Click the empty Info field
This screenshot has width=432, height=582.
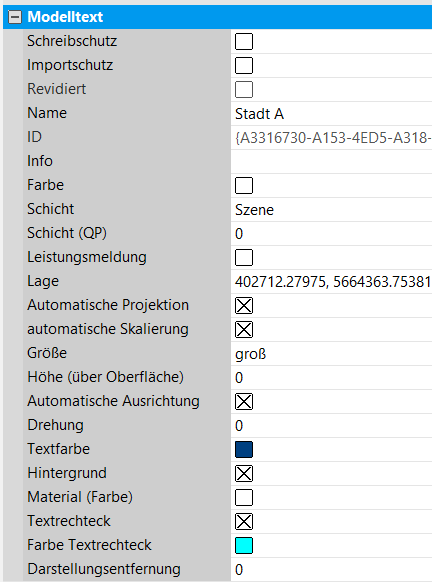tap(331, 161)
